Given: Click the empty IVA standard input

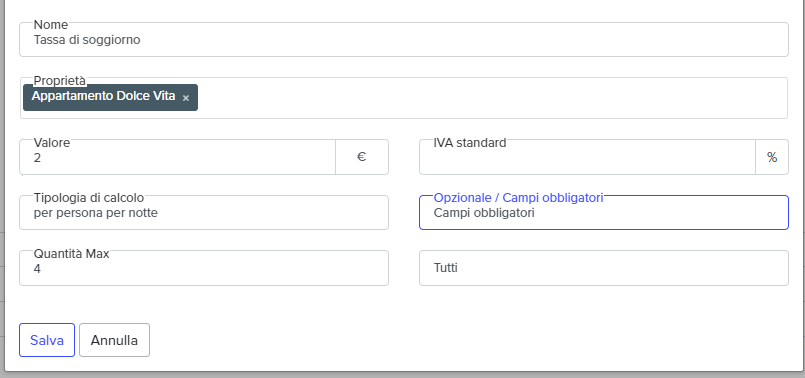Looking at the screenshot, I should click(x=587, y=157).
